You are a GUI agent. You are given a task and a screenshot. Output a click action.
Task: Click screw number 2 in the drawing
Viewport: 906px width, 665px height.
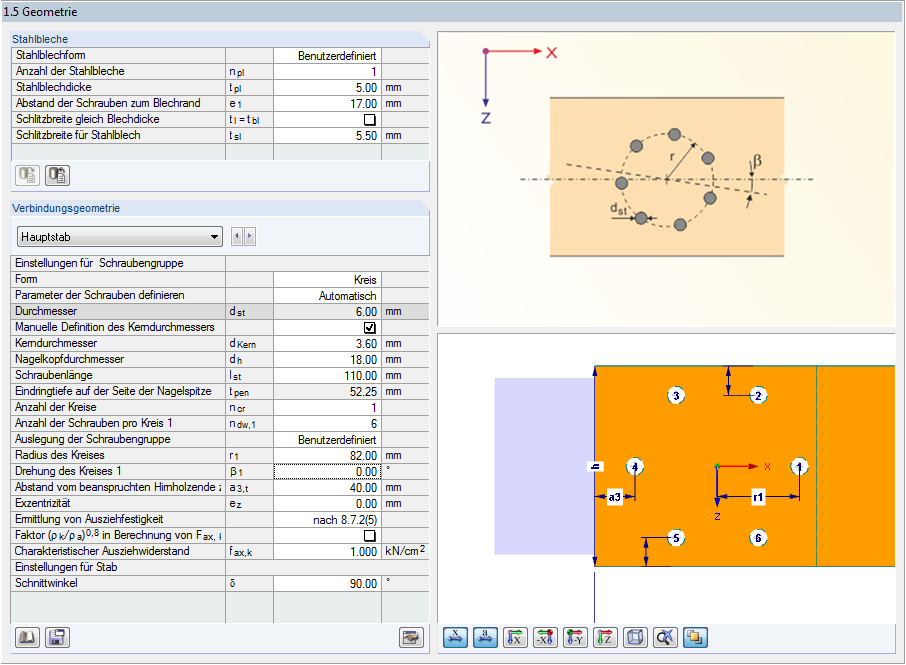pyautogui.click(x=758, y=396)
